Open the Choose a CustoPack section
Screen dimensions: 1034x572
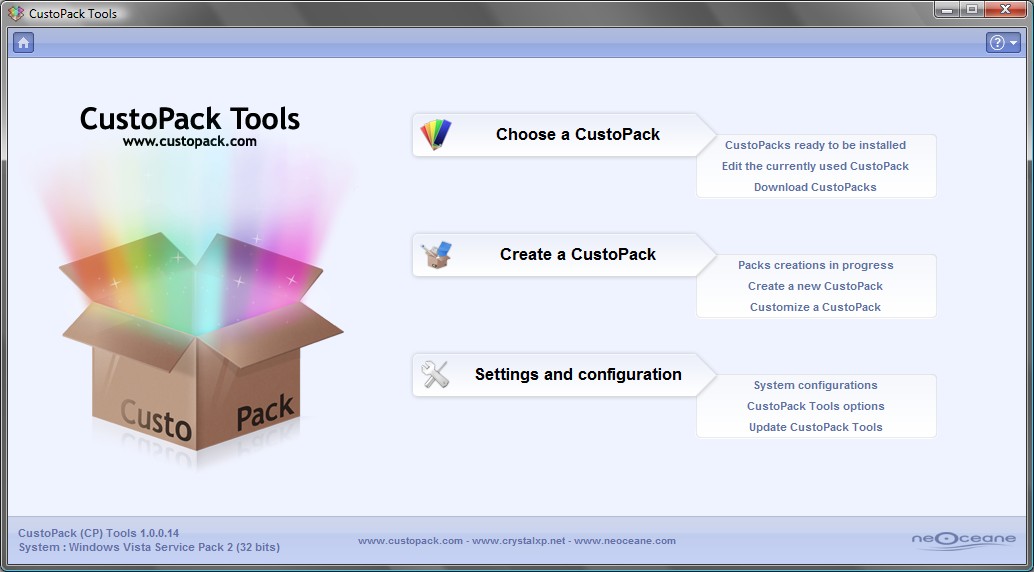pyautogui.click(x=564, y=135)
